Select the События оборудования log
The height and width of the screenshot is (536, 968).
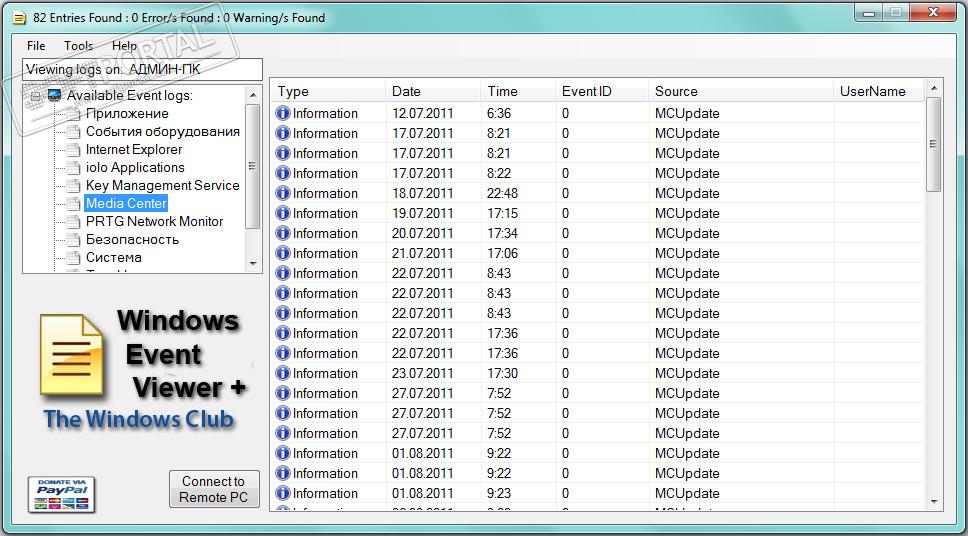click(163, 132)
